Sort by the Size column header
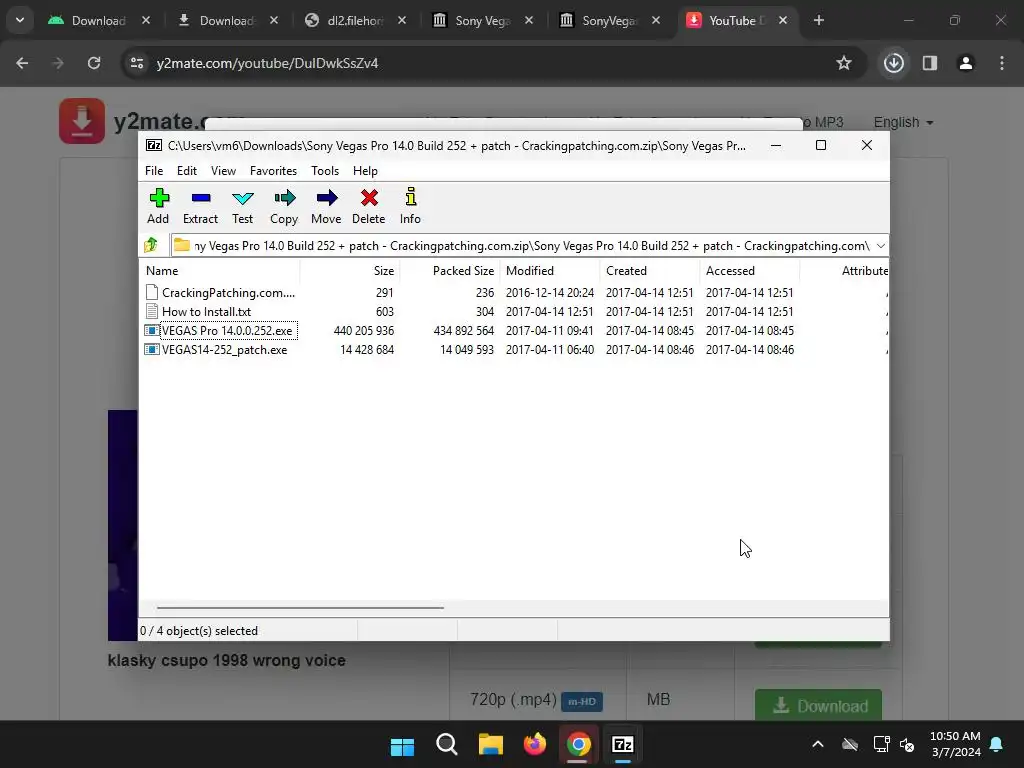This screenshot has height=768, width=1024. point(350,270)
